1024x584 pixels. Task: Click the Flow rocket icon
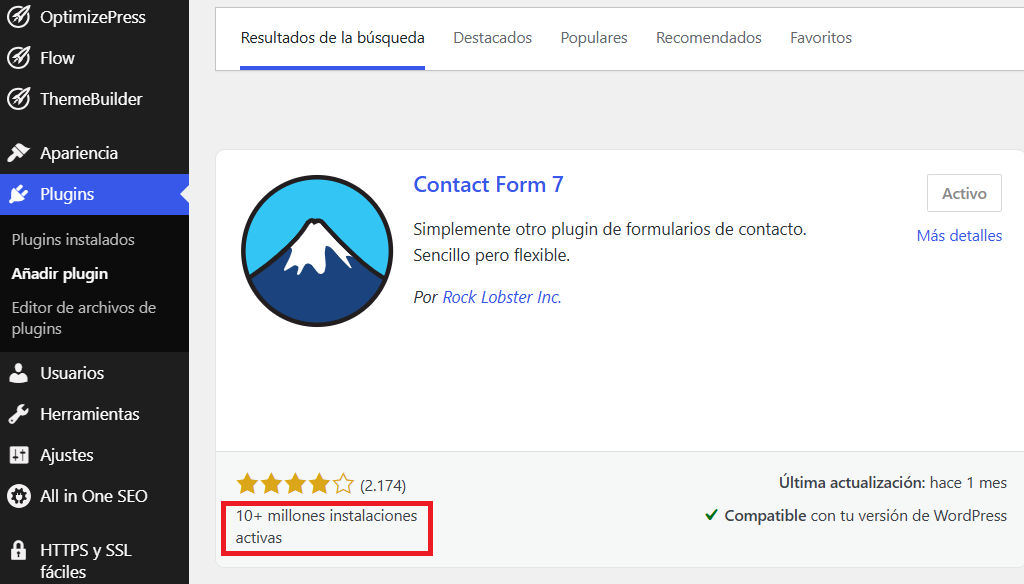coord(19,57)
